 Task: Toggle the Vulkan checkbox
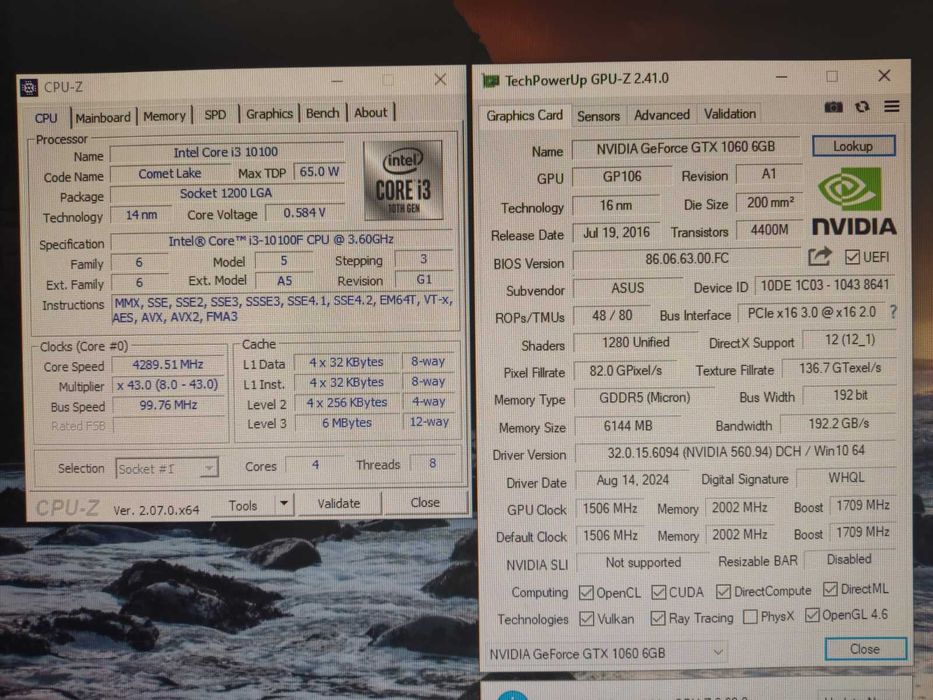pos(586,618)
